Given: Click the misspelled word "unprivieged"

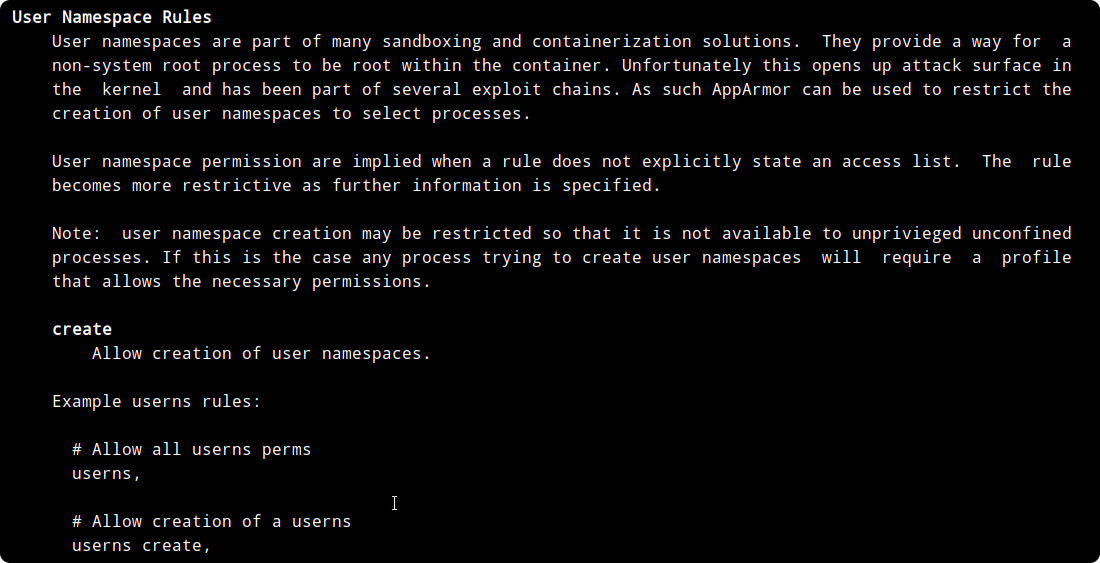Looking at the screenshot, I should [906, 233].
